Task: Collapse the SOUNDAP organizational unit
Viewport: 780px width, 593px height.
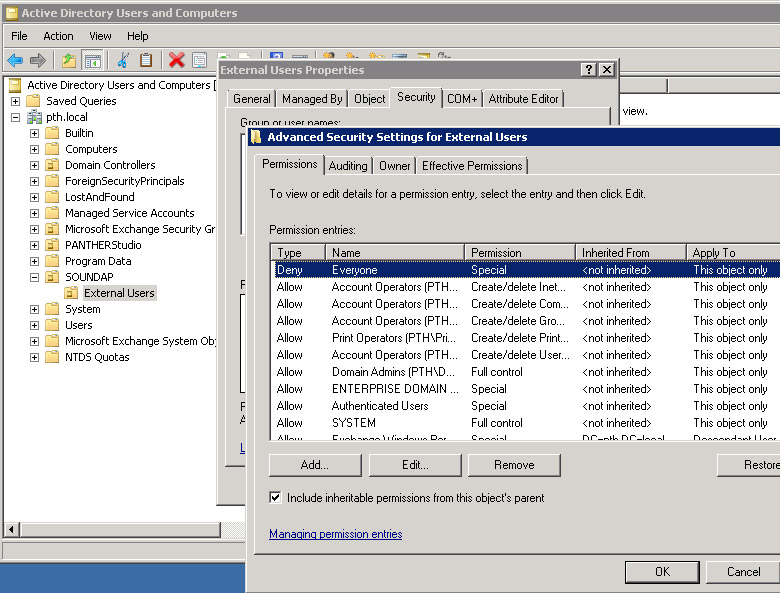Action: click(34, 278)
